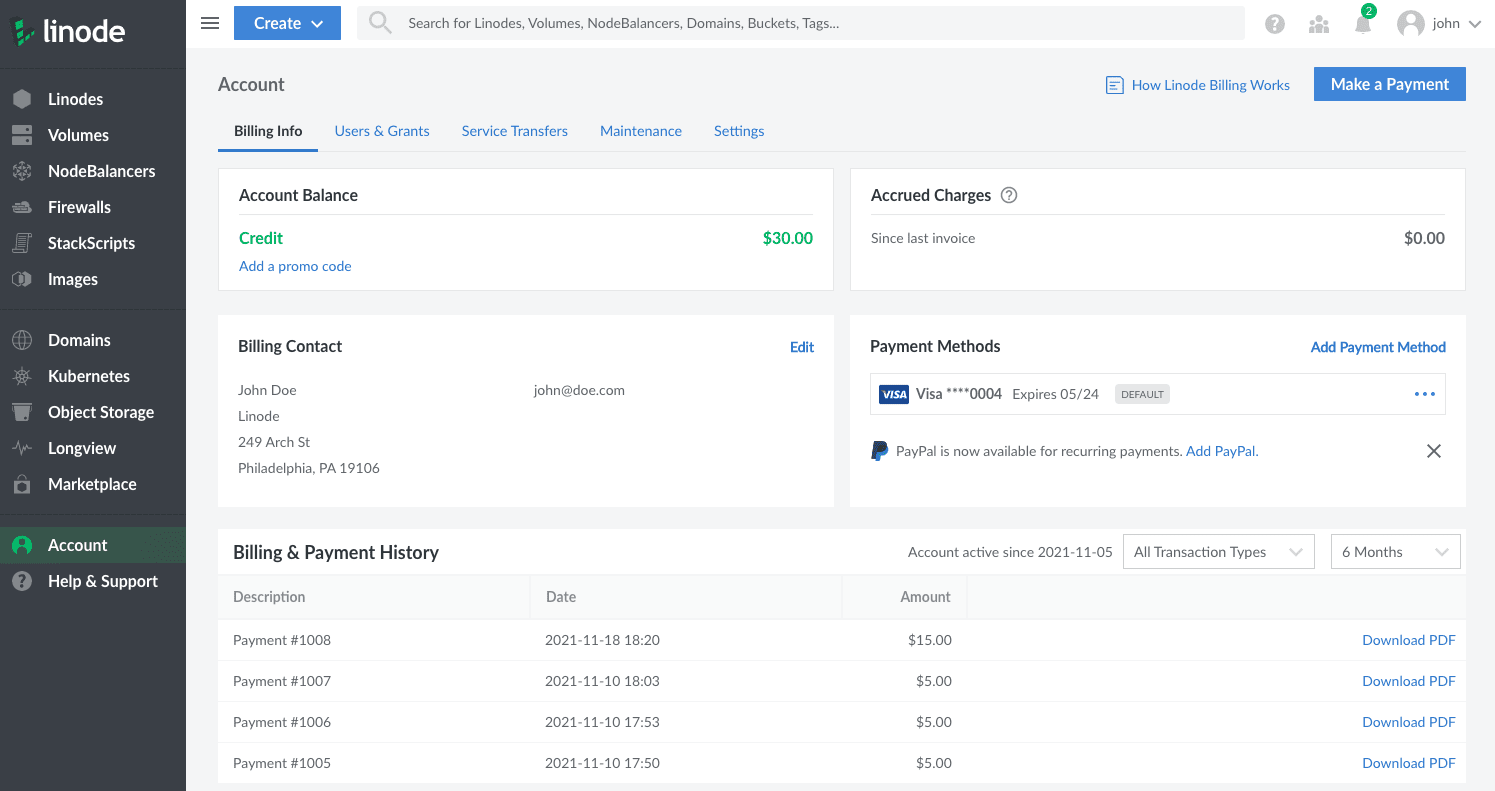Image resolution: width=1495 pixels, height=791 pixels.
Task: Expand the Create dropdown
Action: [x=287, y=23]
